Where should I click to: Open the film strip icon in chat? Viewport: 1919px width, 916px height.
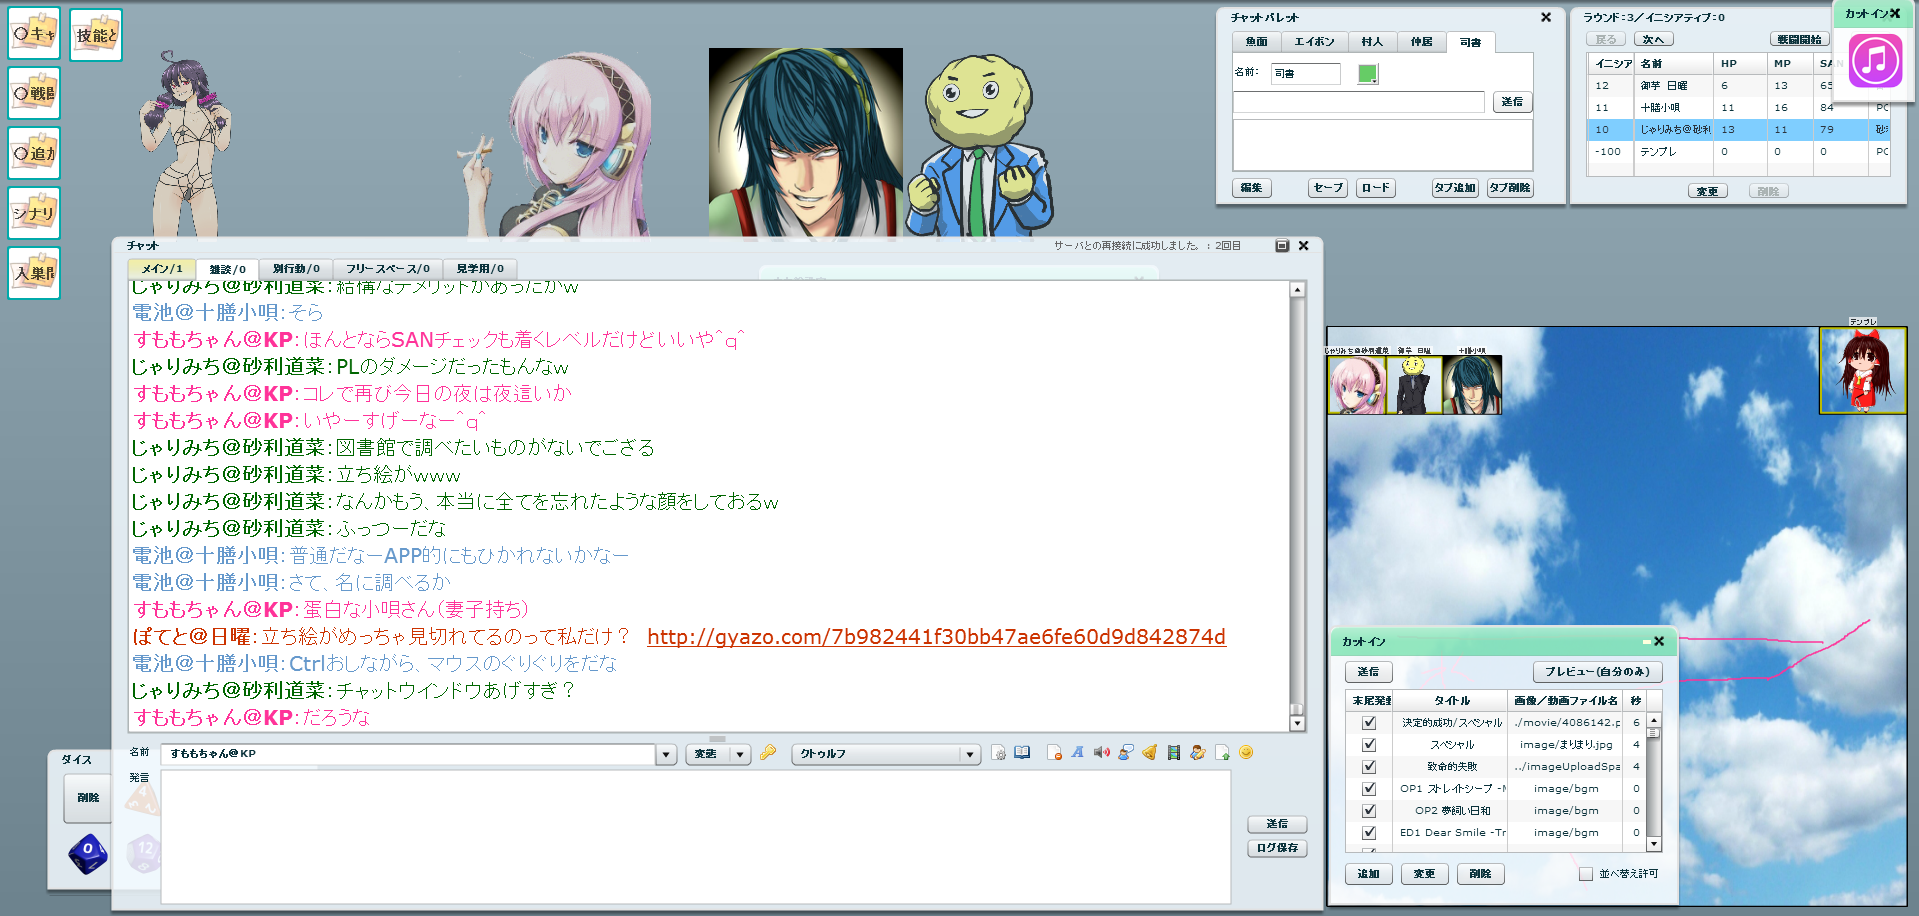1174,753
